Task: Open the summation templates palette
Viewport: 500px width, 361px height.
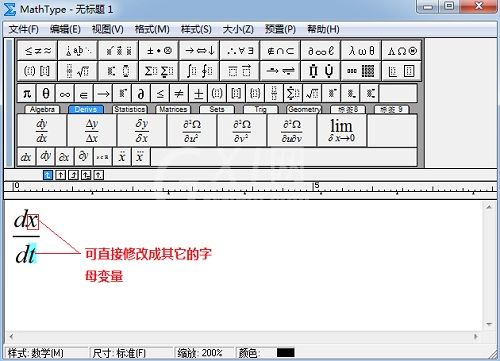Action: (x=159, y=71)
